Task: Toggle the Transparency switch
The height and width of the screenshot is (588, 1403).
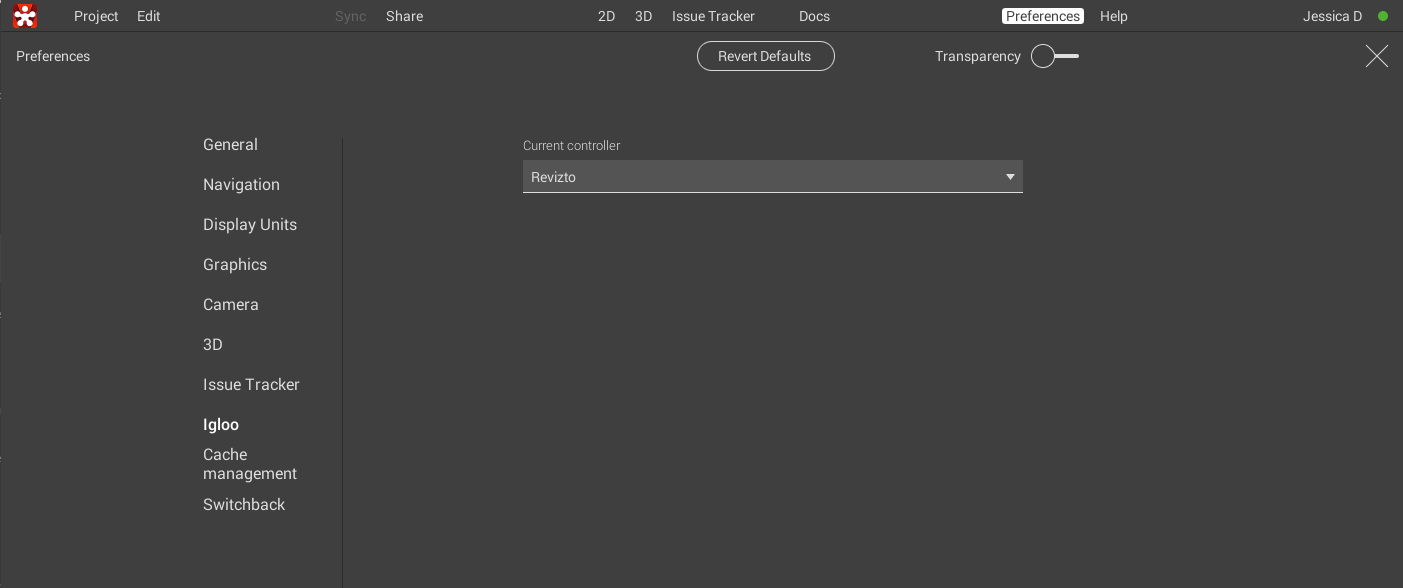Action: coord(1054,57)
